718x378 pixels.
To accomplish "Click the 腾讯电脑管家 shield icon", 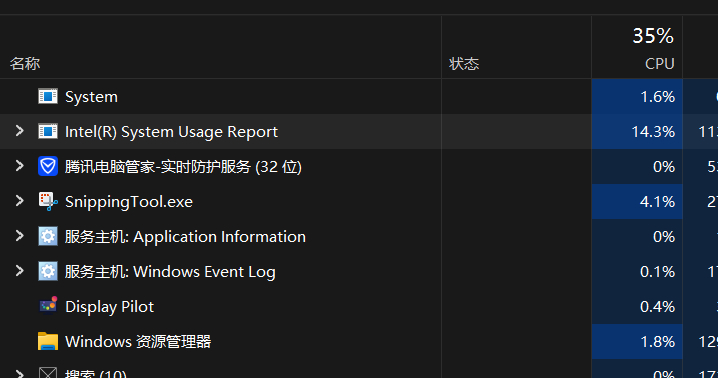I will [48, 166].
